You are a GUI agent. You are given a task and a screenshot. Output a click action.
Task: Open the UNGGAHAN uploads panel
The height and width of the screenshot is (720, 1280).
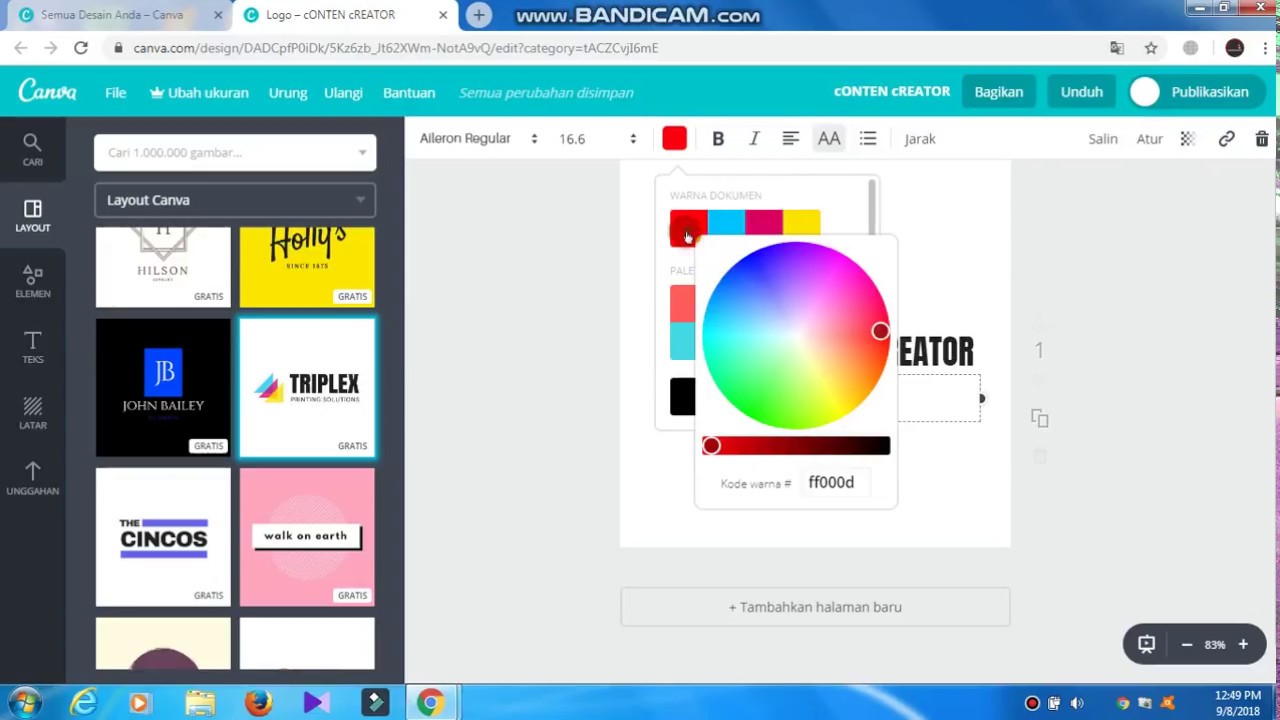click(32, 478)
